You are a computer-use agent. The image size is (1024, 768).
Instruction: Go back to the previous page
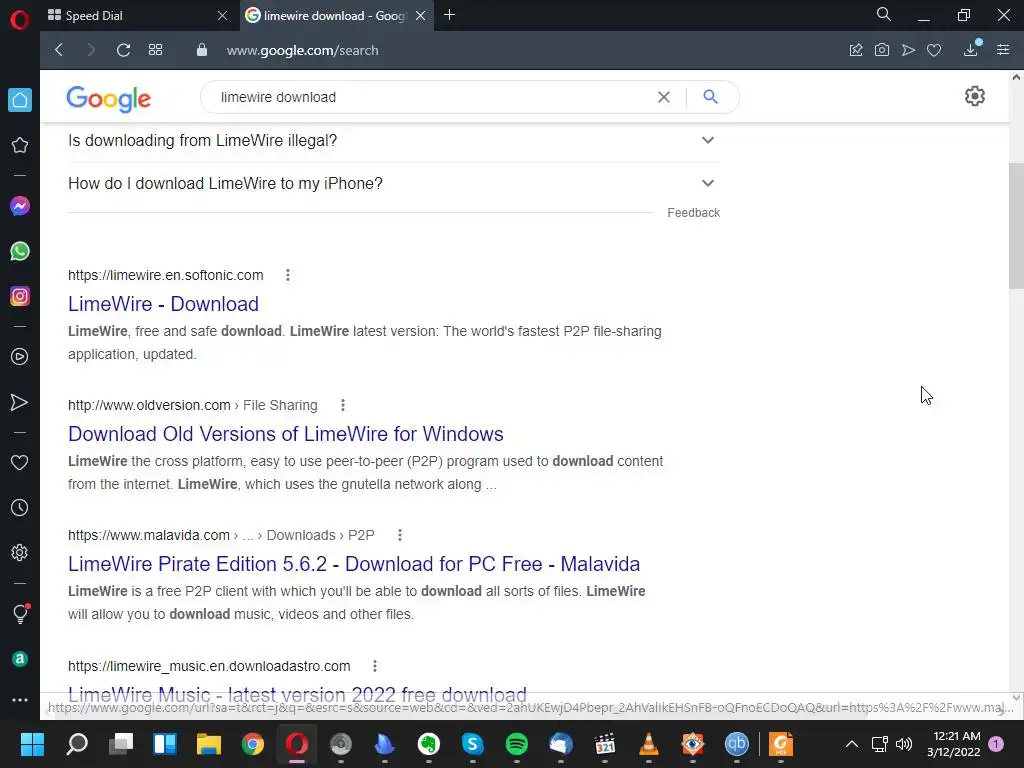[59, 50]
